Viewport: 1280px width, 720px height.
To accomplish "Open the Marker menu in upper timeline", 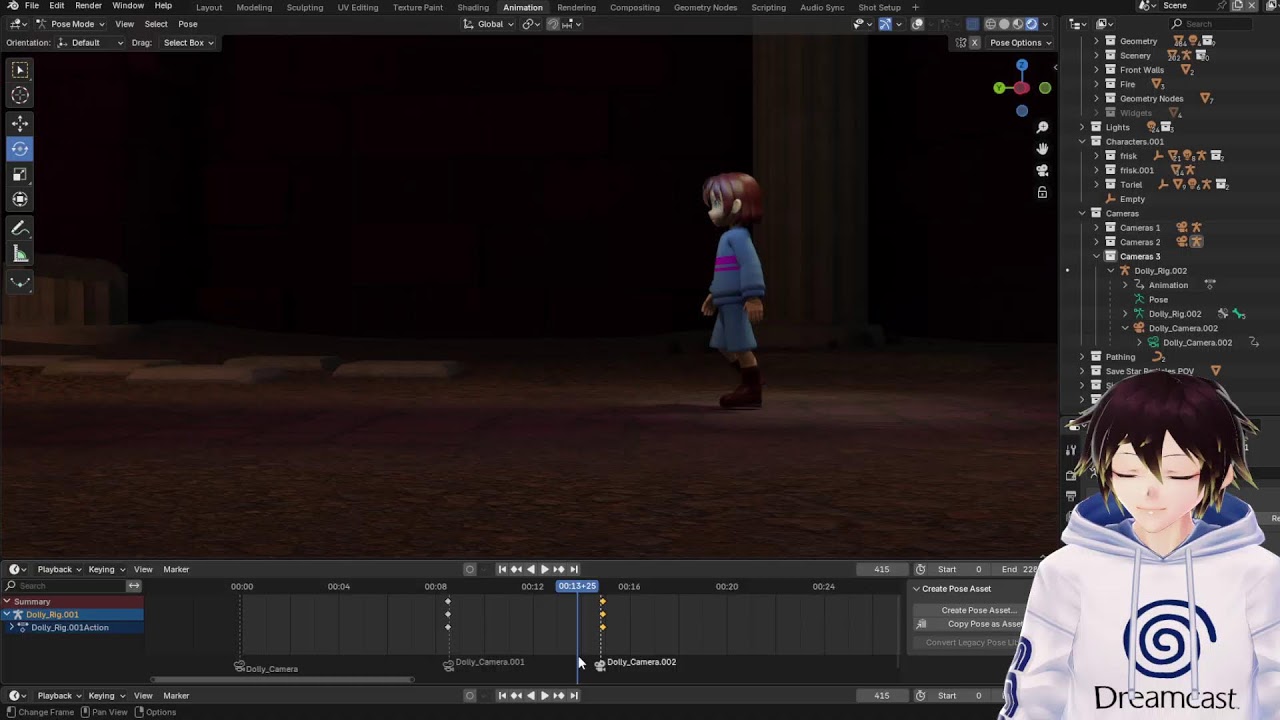I will tap(176, 569).
